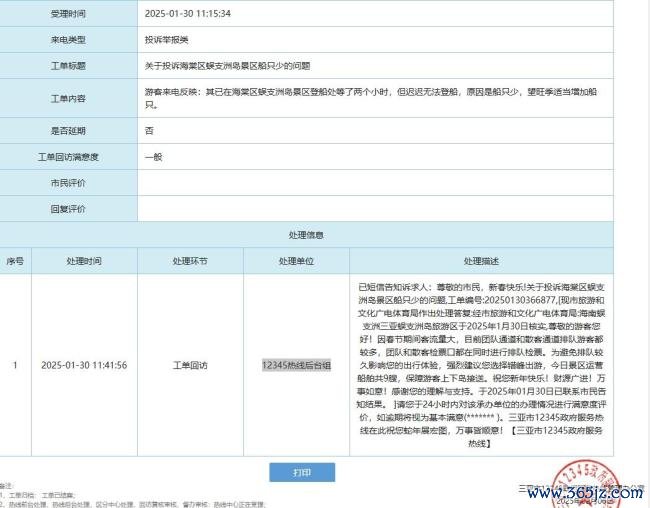Click the blue 打印 print button
650x508 pixels.
[302, 472]
